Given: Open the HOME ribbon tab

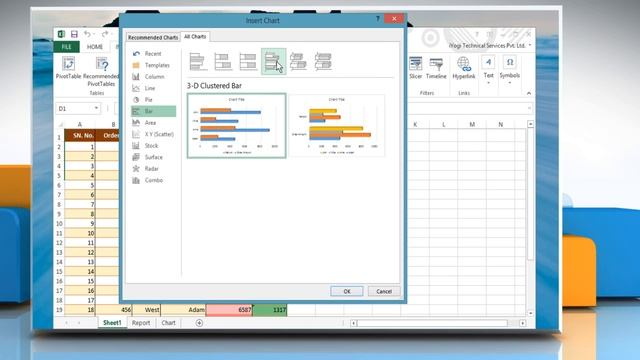Looking at the screenshot, I should 95,47.
